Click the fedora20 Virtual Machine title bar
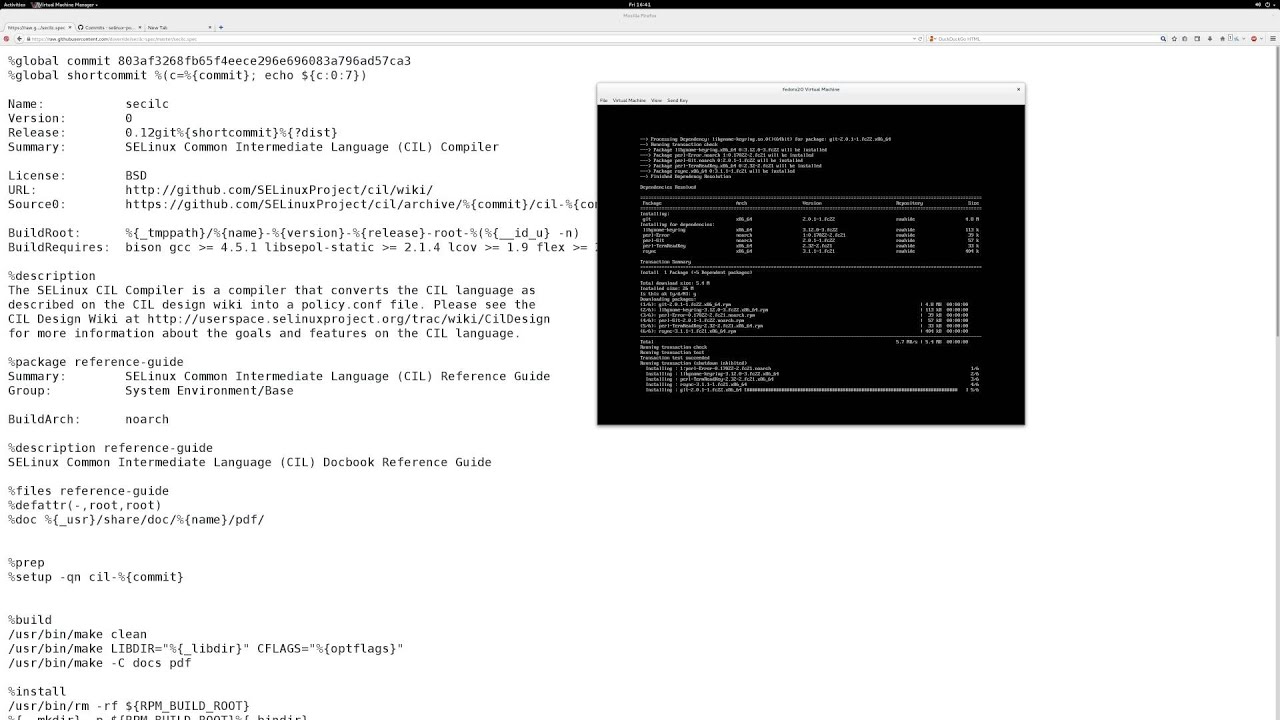 pyautogui.click(x=811, y=89)
